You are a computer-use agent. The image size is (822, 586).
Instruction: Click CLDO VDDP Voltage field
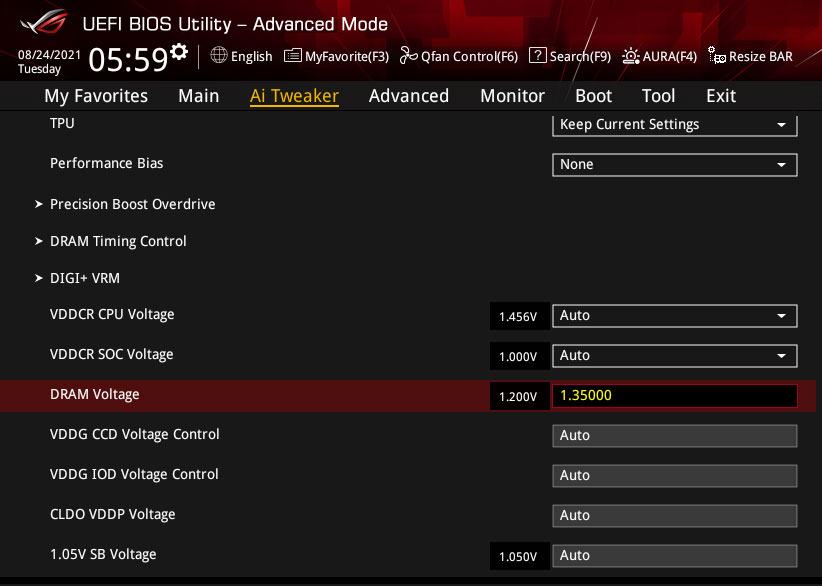click(x=675, y=516)
